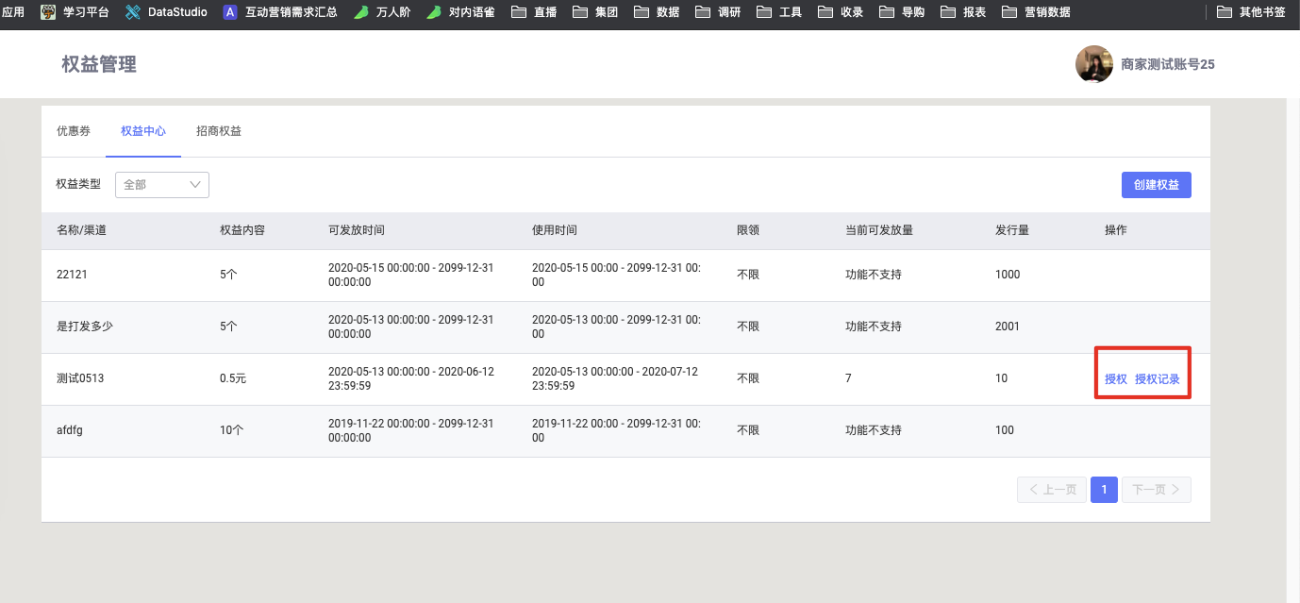Open the 学习平台 bookmark icon
Image resolution: width=1300 pixels, height=603 pixels.
tap(48, 12)
